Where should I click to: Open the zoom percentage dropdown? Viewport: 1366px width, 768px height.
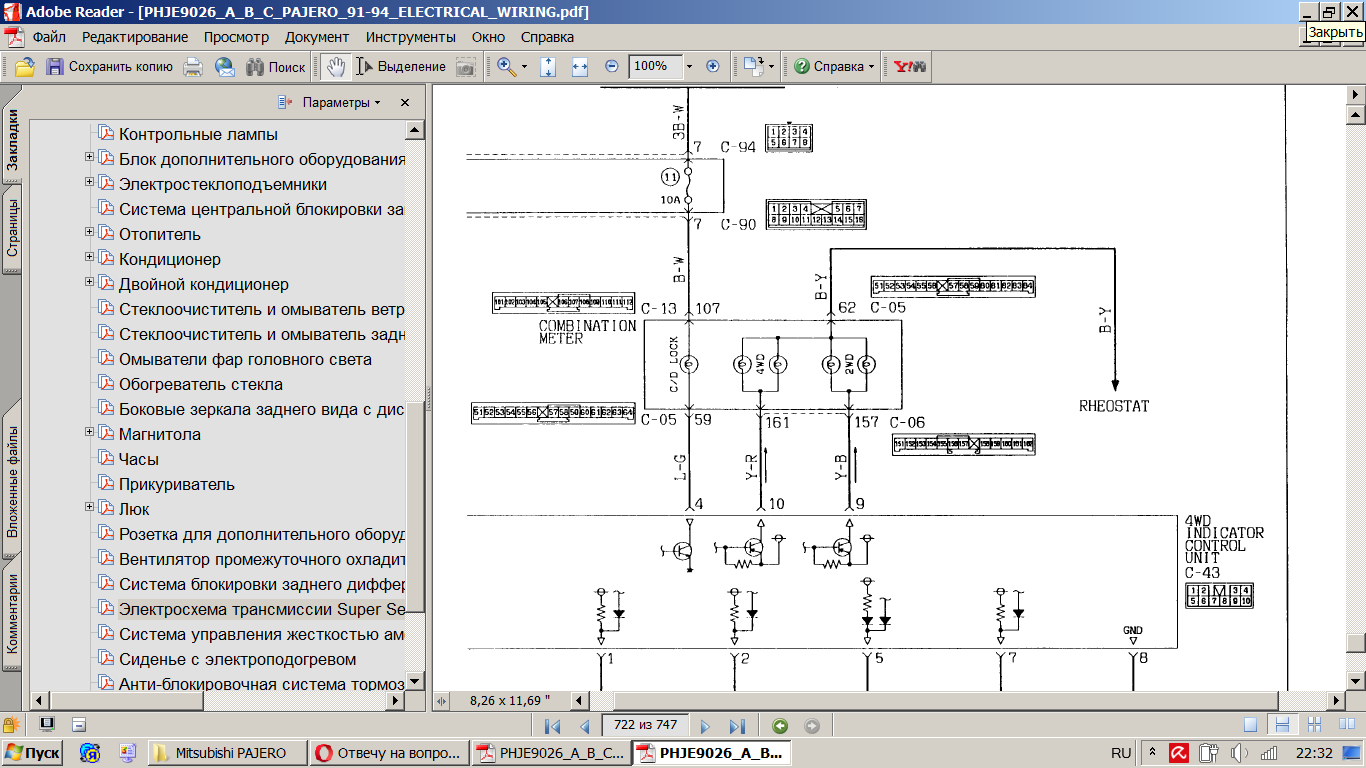pos(688,67)
